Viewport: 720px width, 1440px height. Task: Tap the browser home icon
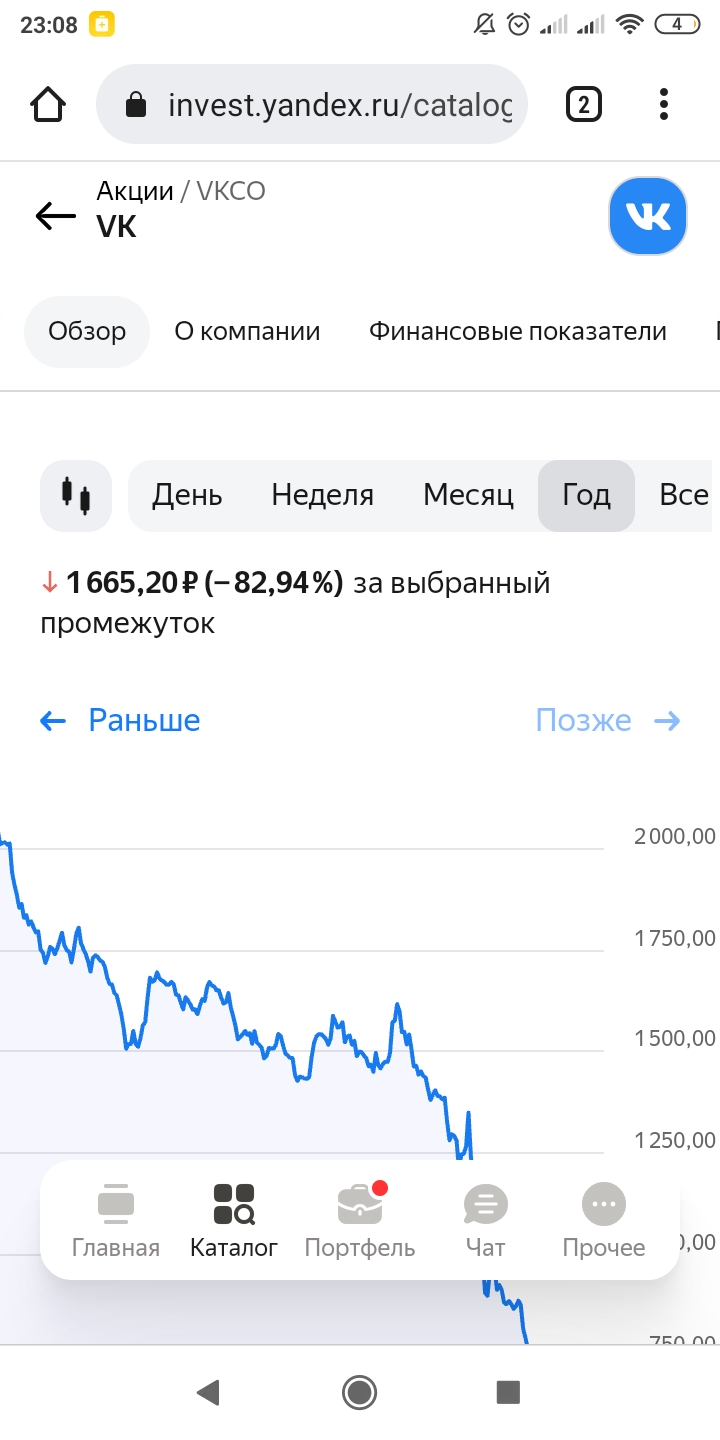pyautogui.click(x=48, y=104)
